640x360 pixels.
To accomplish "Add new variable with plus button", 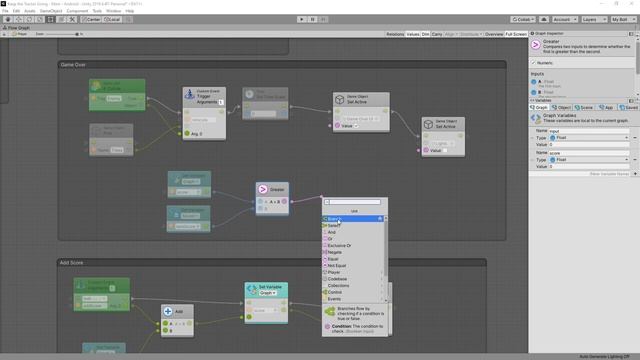I will 635,173.
